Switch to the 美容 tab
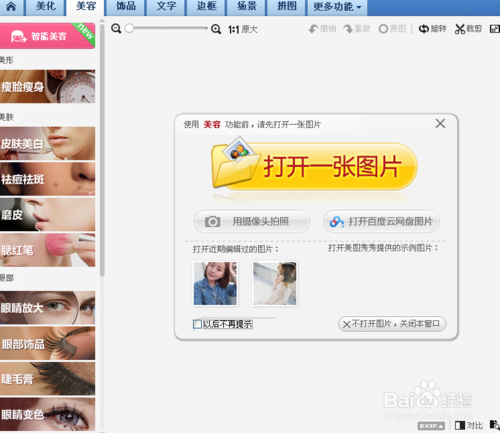The height and width of the screenshot is (433, 500). 86,6
